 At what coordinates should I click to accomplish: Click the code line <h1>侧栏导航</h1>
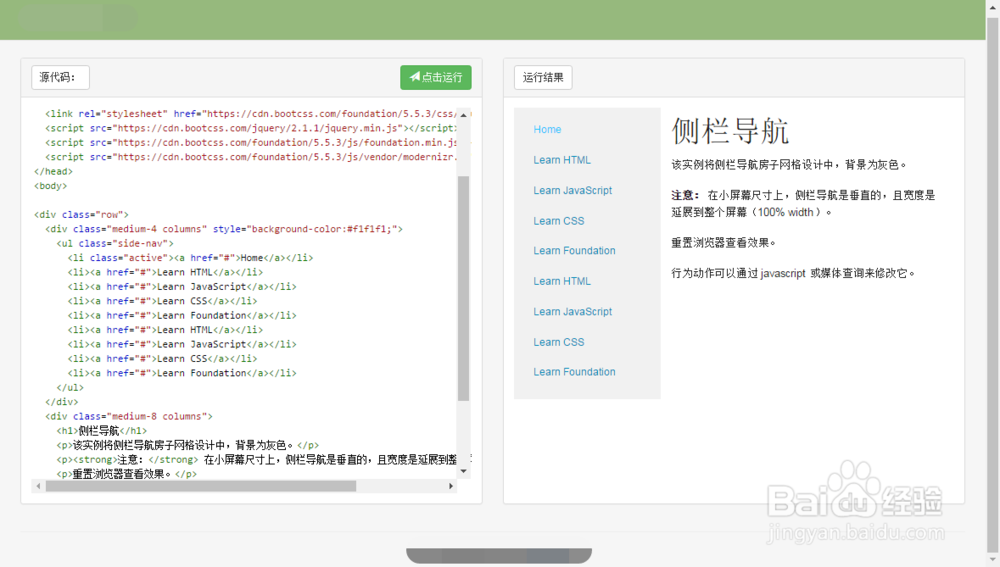click(x=101, y=431)
